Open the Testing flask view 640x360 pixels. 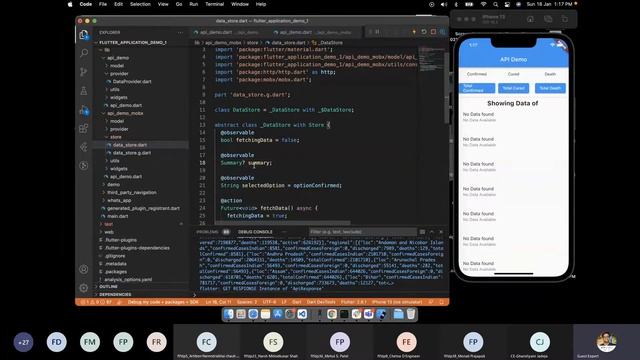84,91
